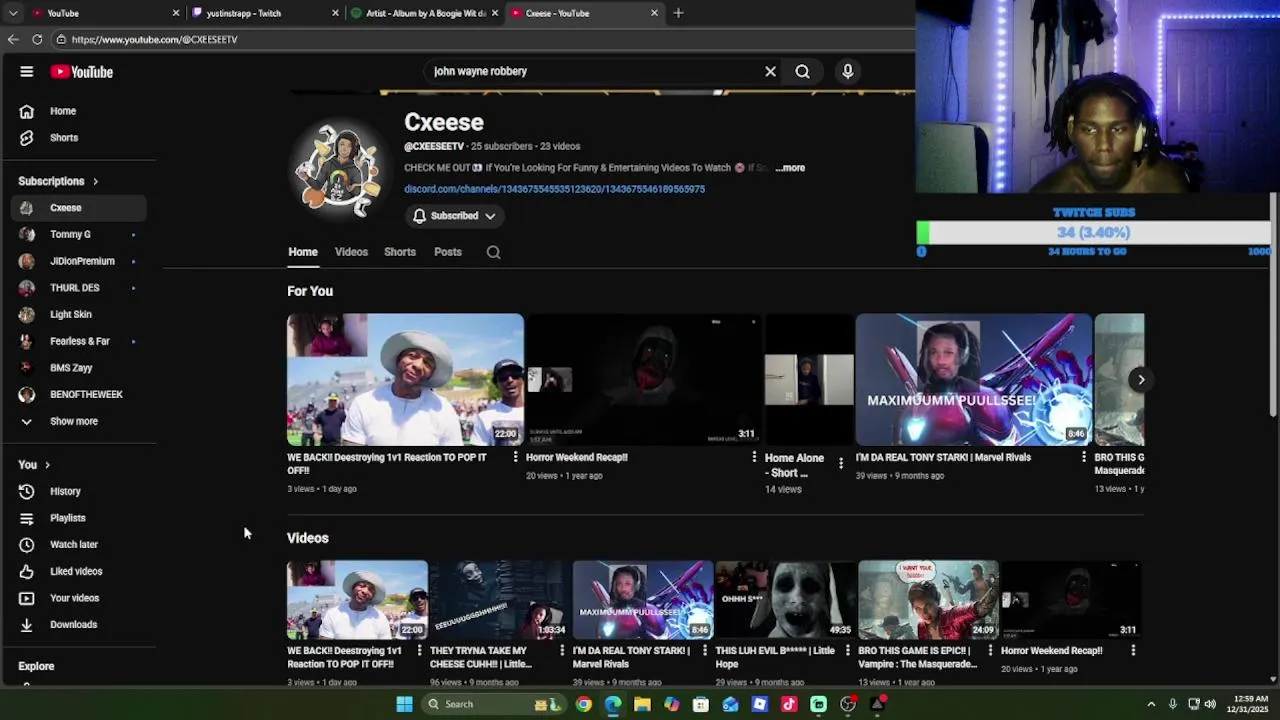Image resolution: width=1280 pixels, height=720 pixels.
Task: Start voice search with microphone
Action: pos(847,72)
